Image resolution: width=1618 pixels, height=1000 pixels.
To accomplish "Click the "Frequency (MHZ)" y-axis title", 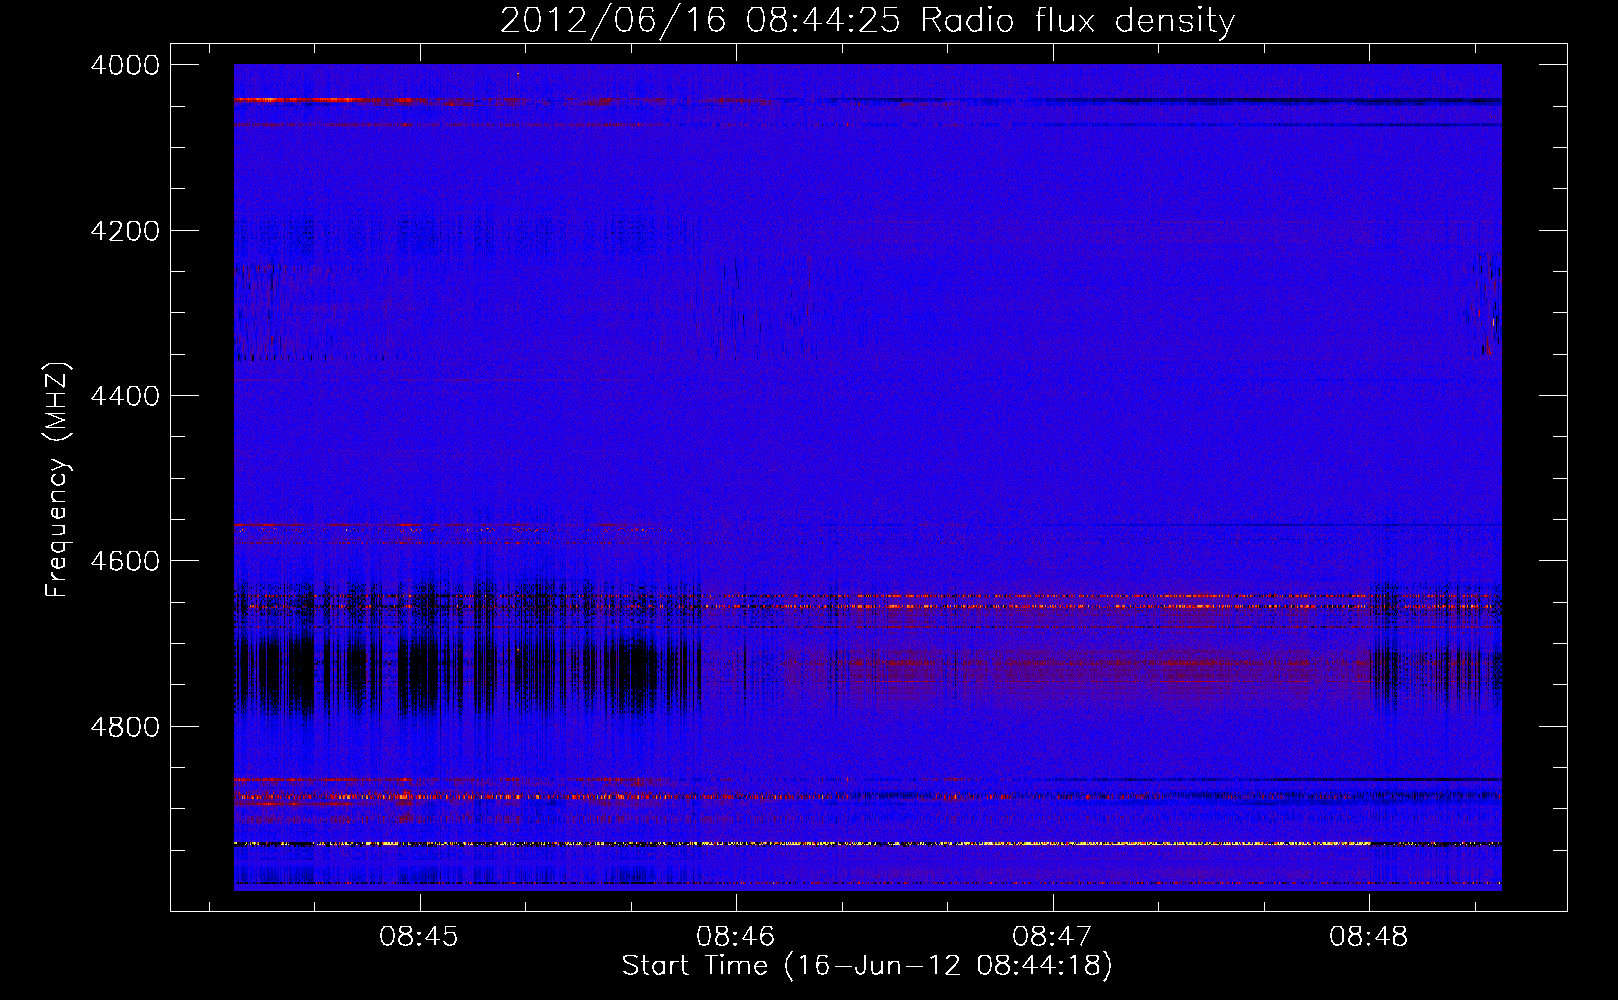I will click(58, 480).
